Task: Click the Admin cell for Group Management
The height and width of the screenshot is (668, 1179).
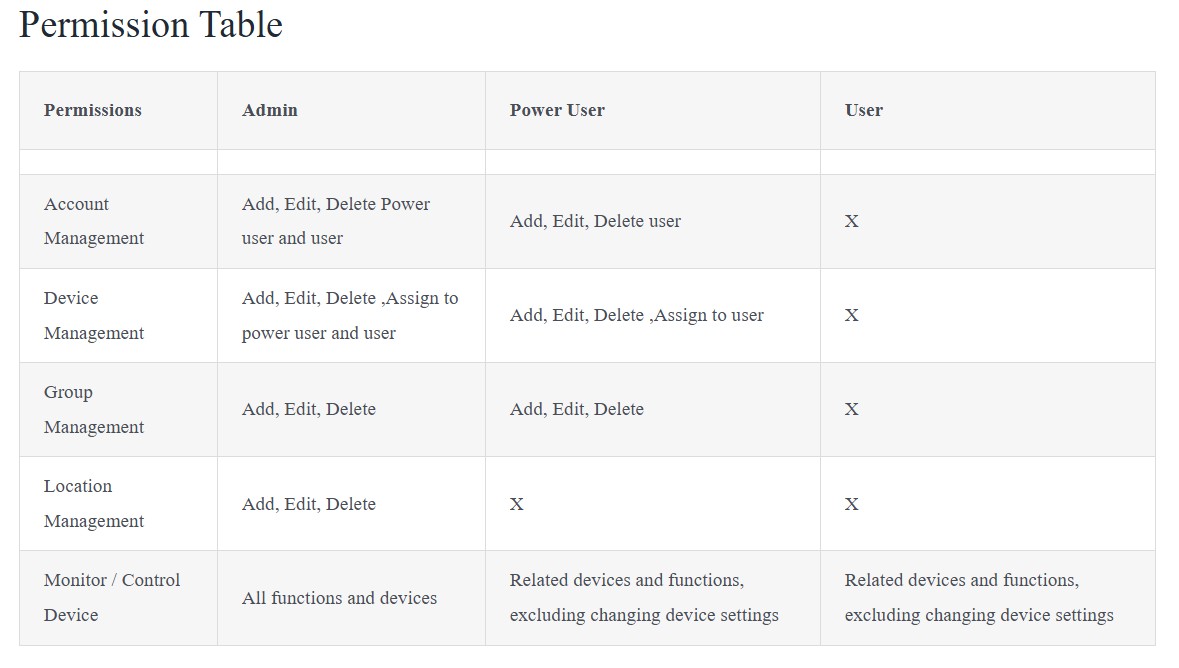Action: click(x=308, y=409)
